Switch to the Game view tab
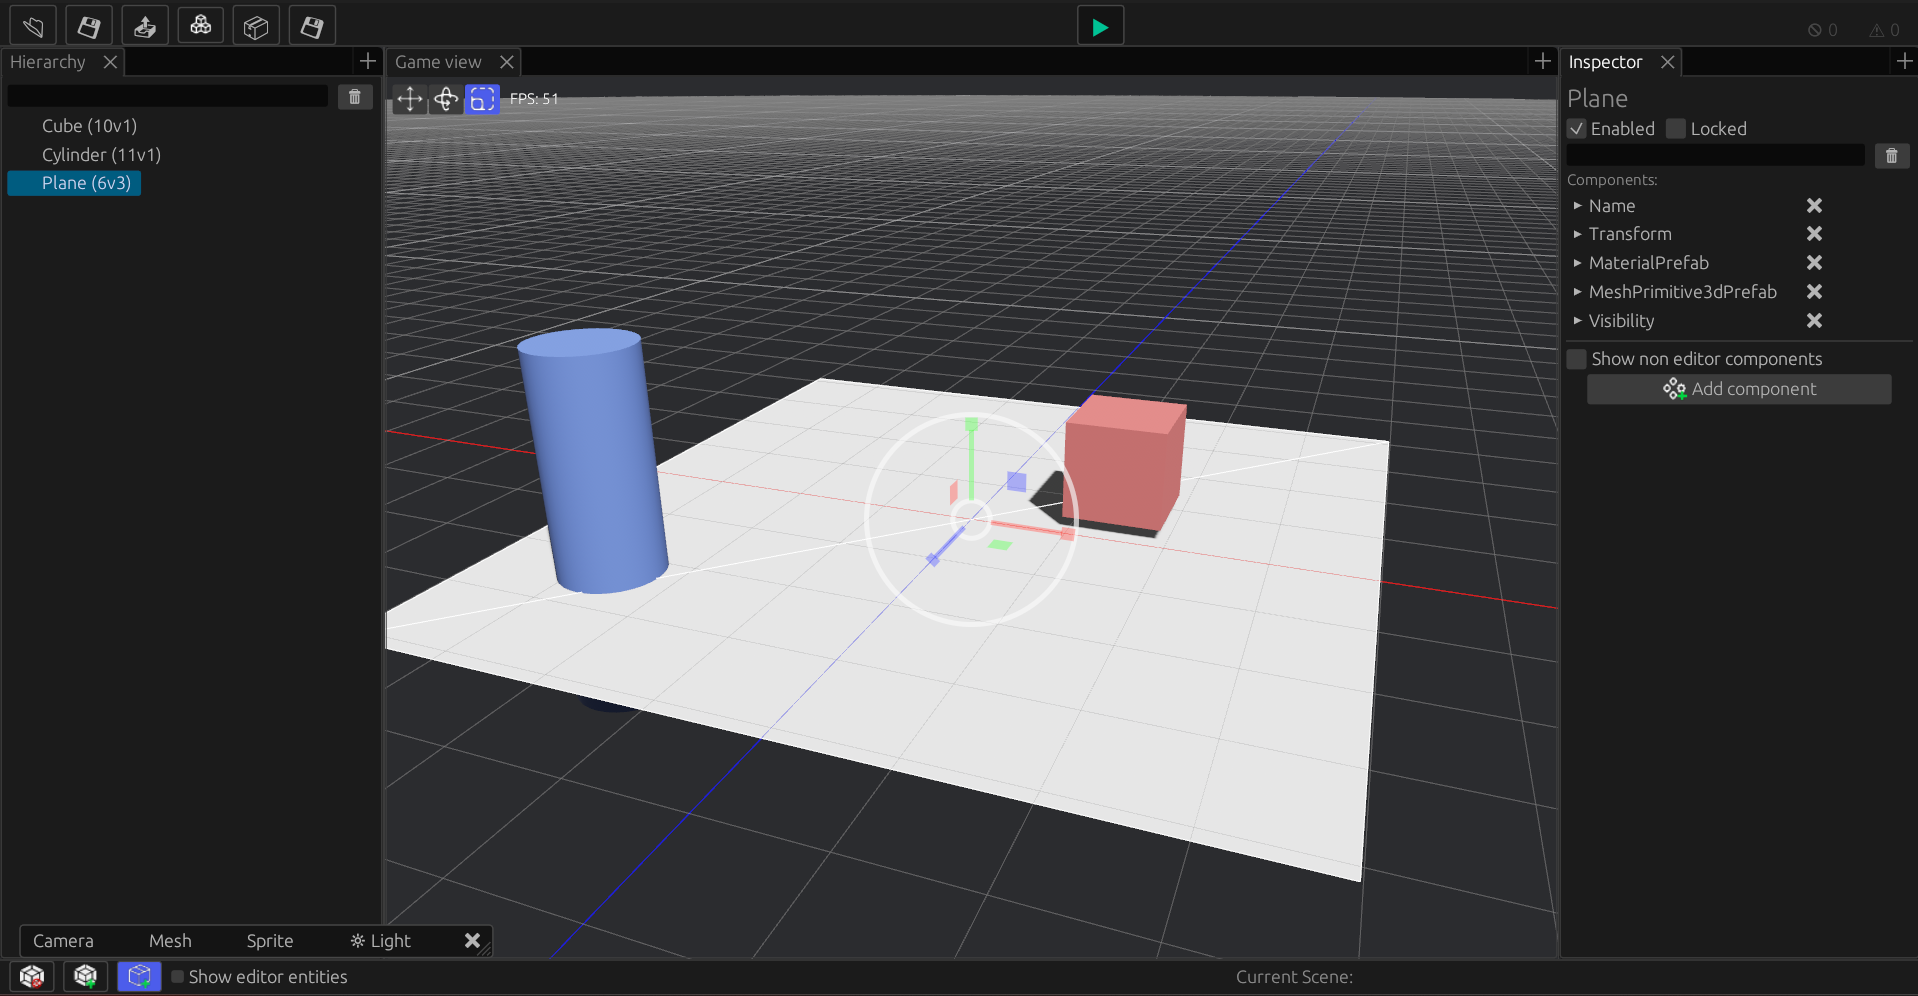 tap(438, 62)
